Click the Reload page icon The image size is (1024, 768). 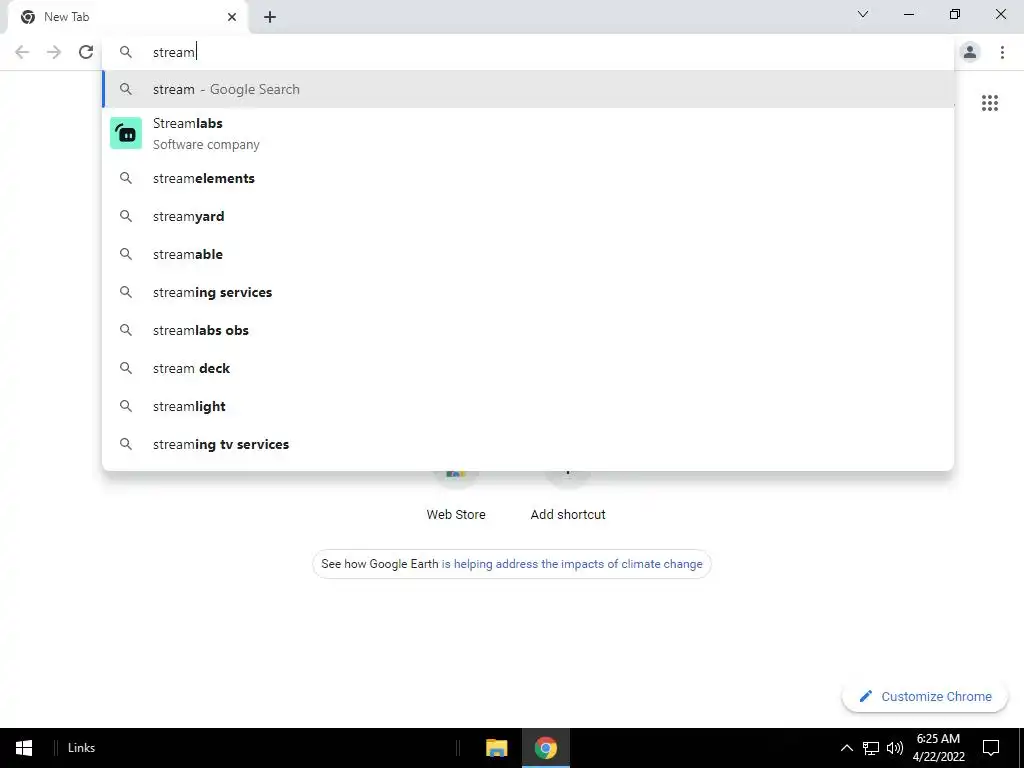(86, 52)
